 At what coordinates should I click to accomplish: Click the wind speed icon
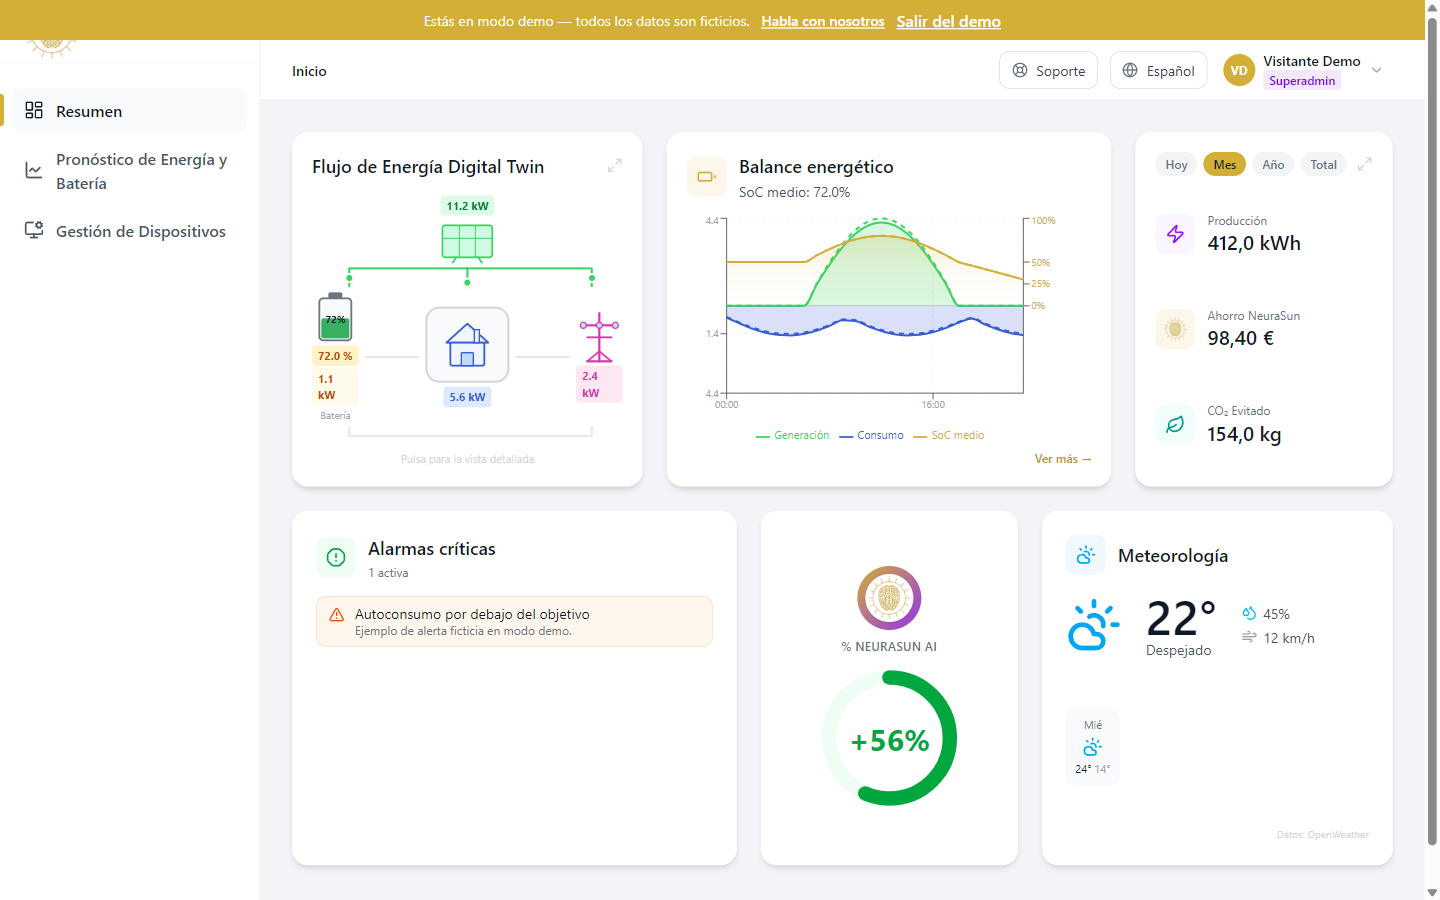[1249, 637]
